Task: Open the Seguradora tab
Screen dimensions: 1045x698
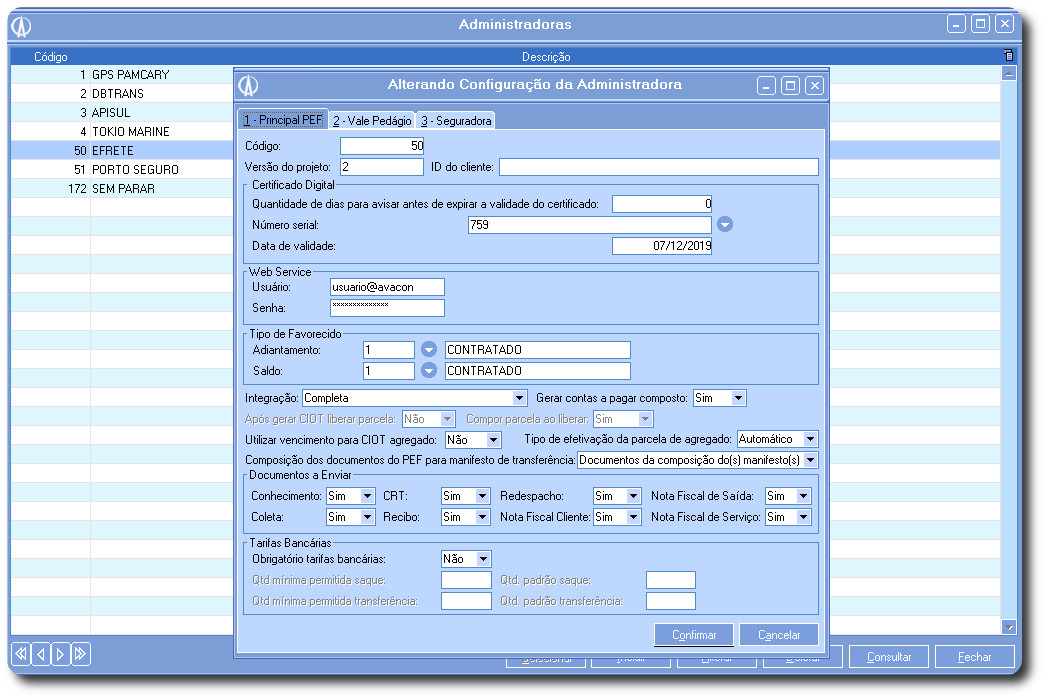Action: point(456,121)
